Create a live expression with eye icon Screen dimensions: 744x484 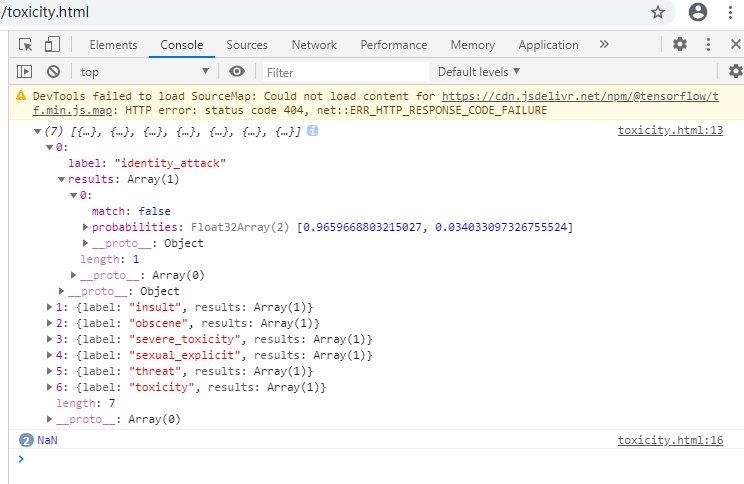[237, 71]
